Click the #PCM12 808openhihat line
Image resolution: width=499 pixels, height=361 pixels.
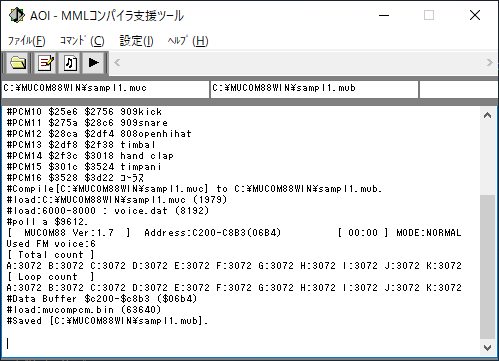[99, 134]
